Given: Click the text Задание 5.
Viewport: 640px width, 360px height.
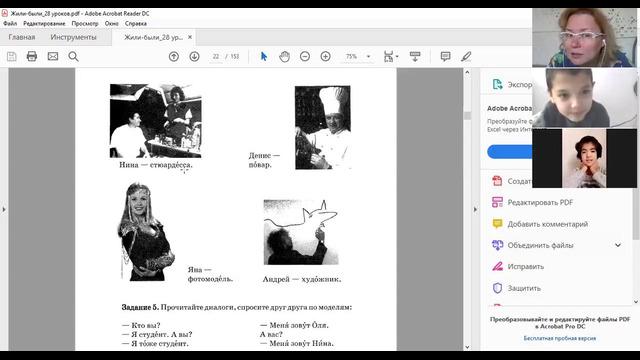Looking at the screenshot, I should (140, 307).
